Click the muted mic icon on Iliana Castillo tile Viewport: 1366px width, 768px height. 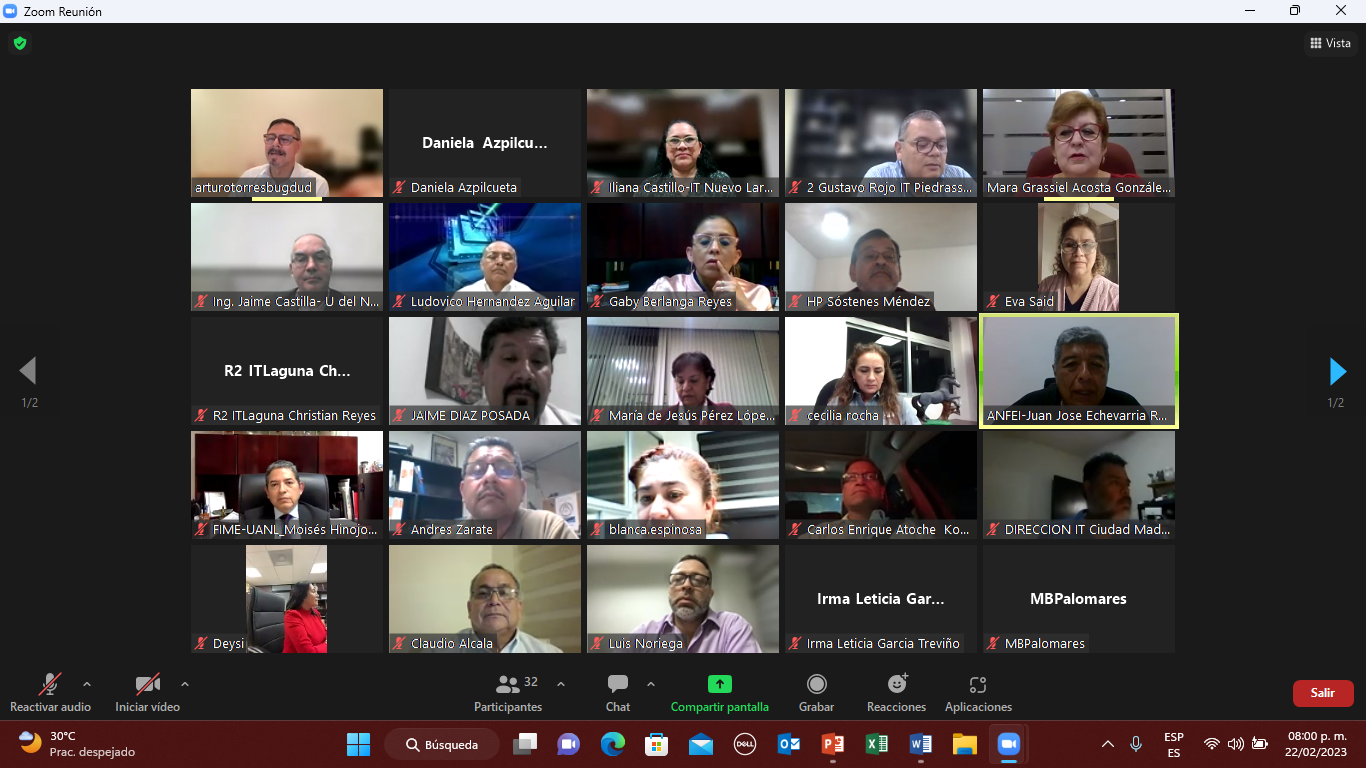point(597,188)
